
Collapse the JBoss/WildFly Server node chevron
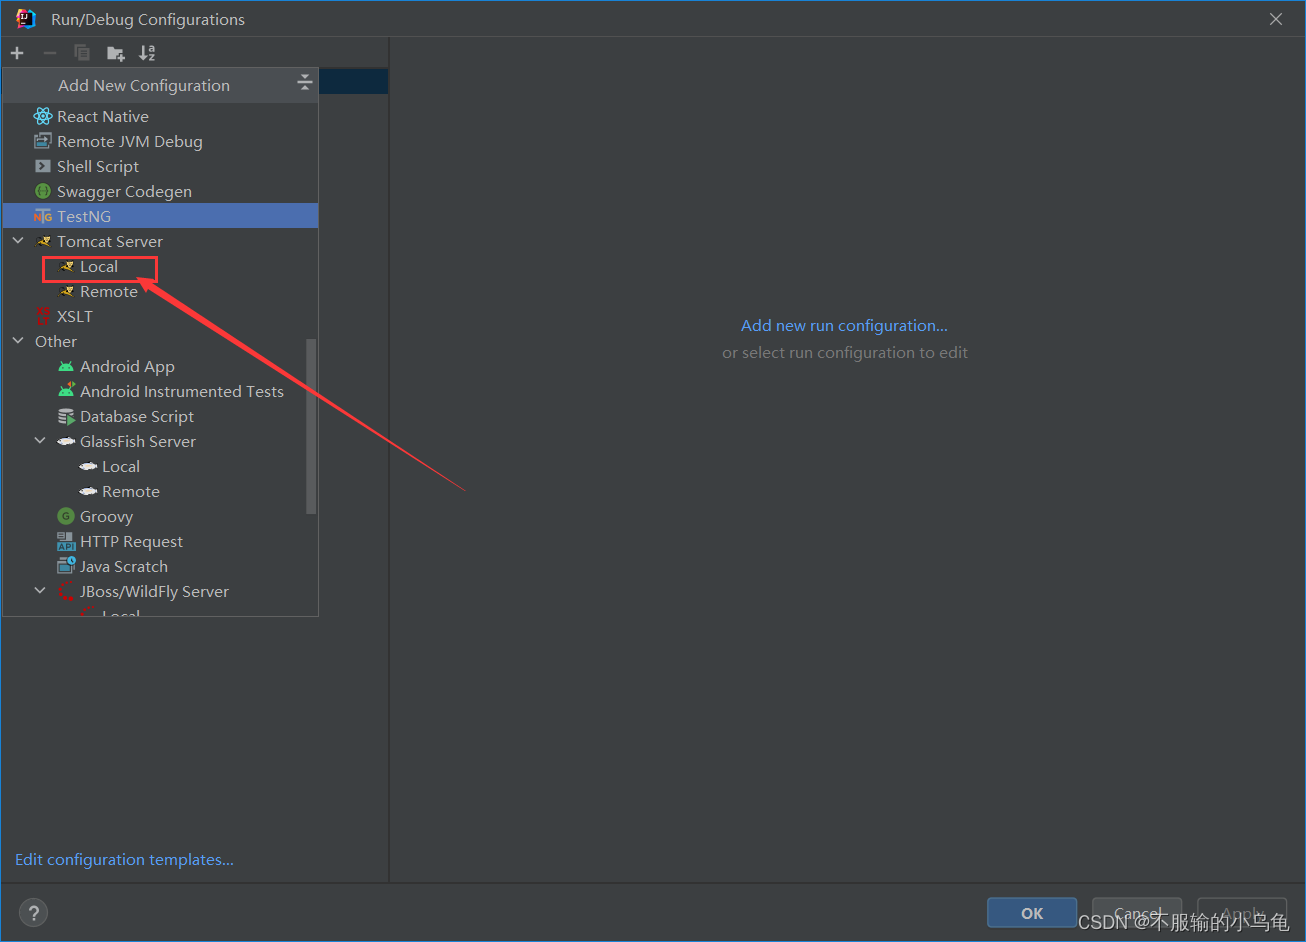coord(40,591)
